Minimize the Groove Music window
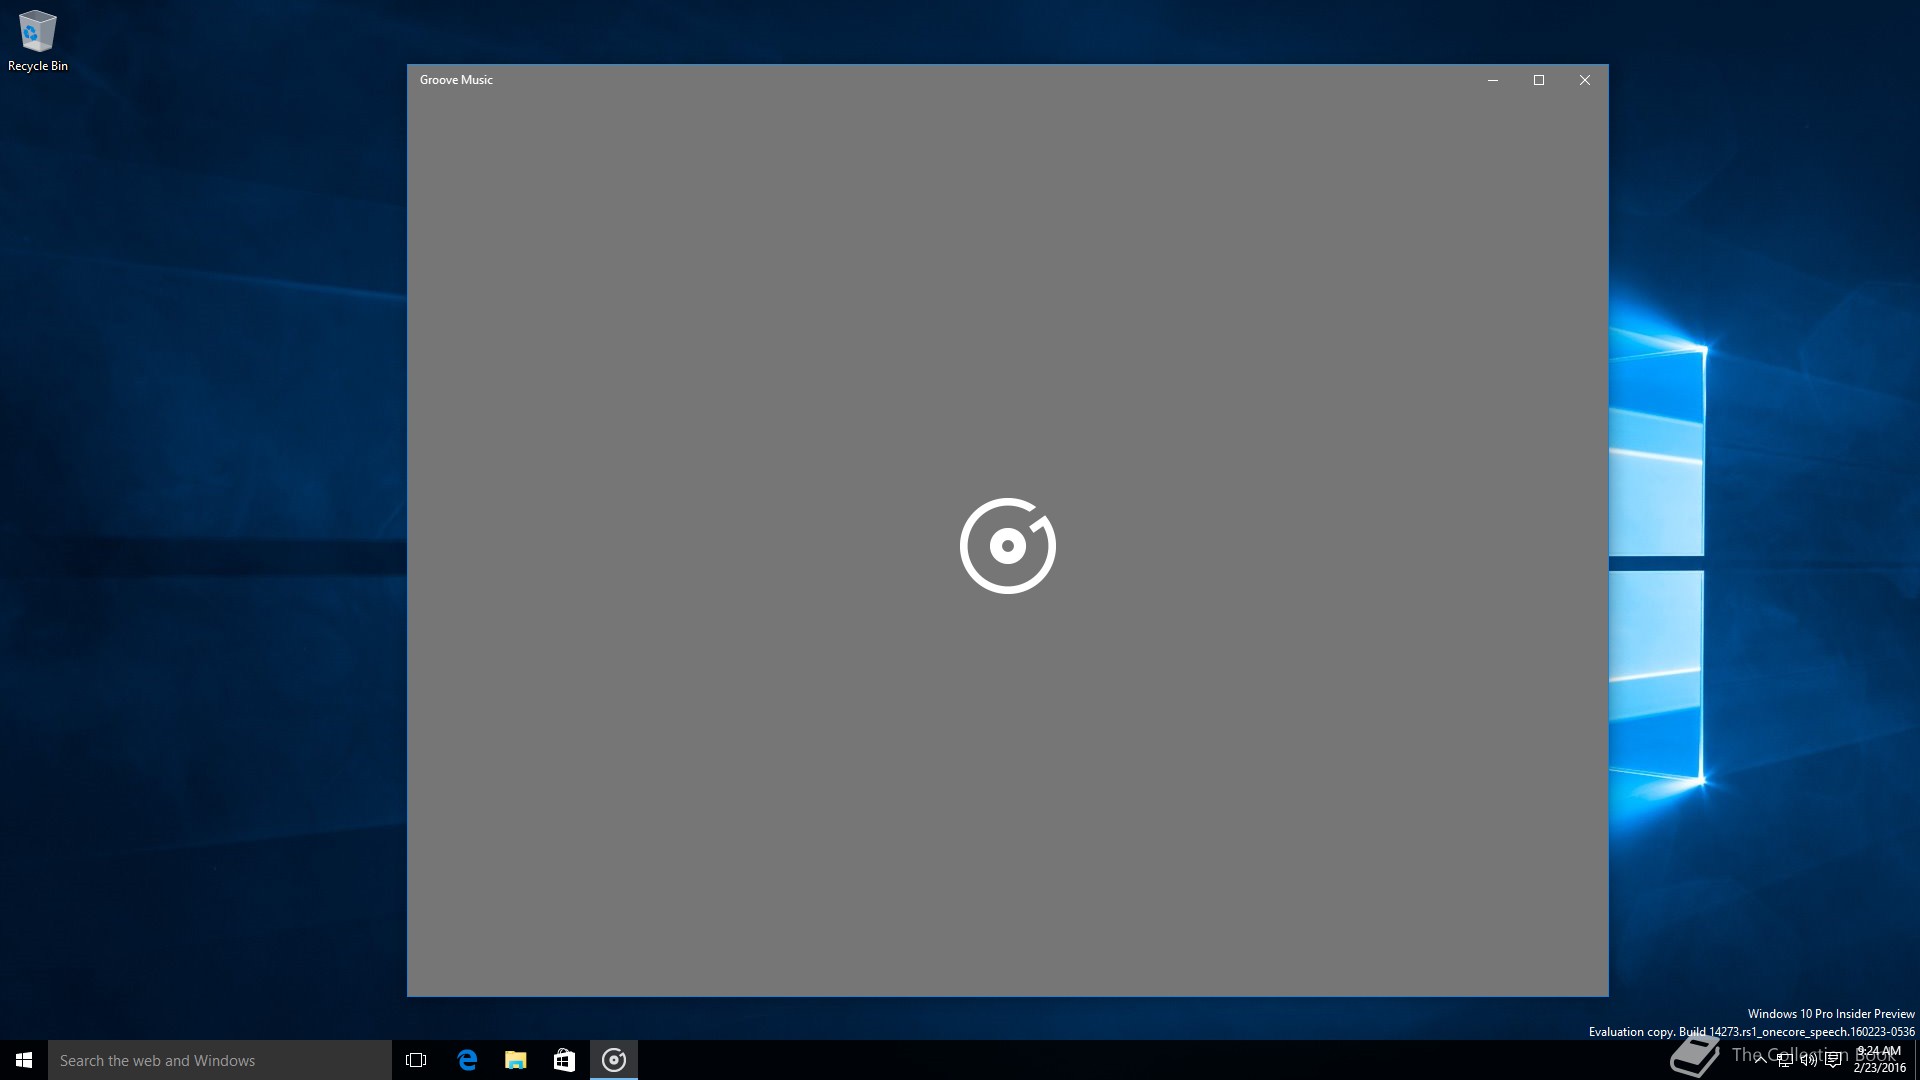 (x=1493, y=80)
